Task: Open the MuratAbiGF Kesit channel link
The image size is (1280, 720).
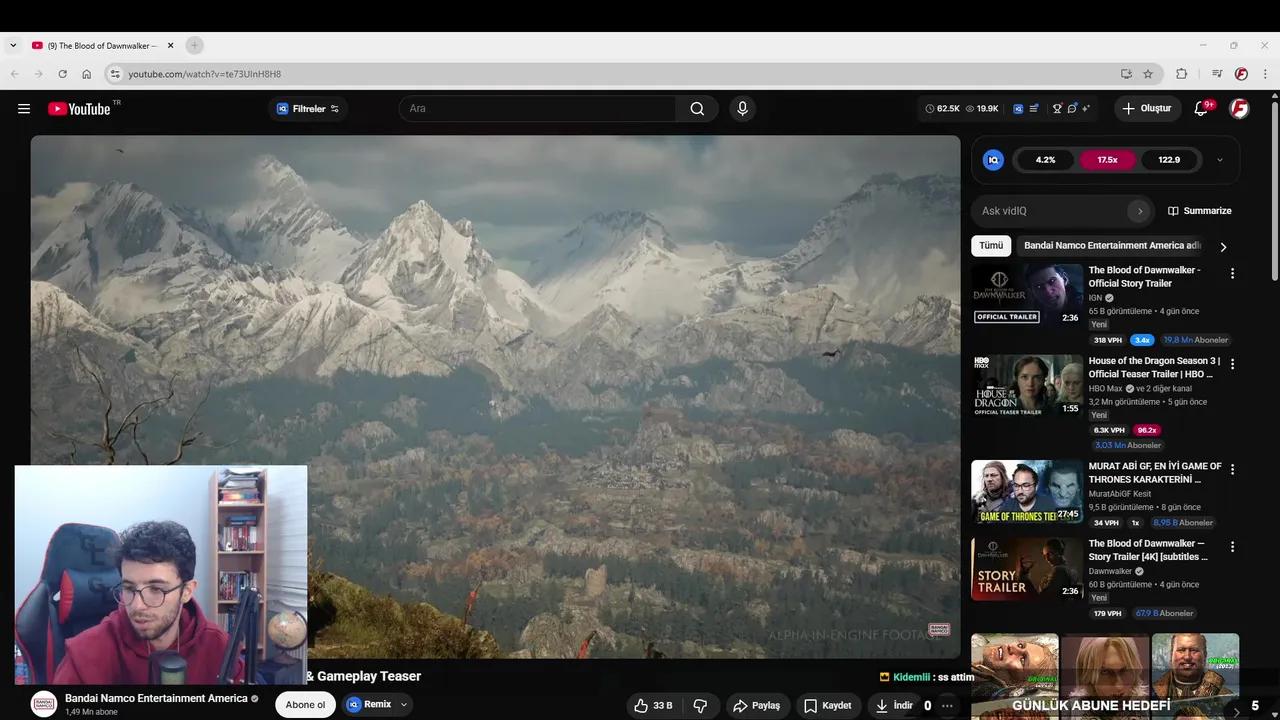Action: coord(1120,494)
